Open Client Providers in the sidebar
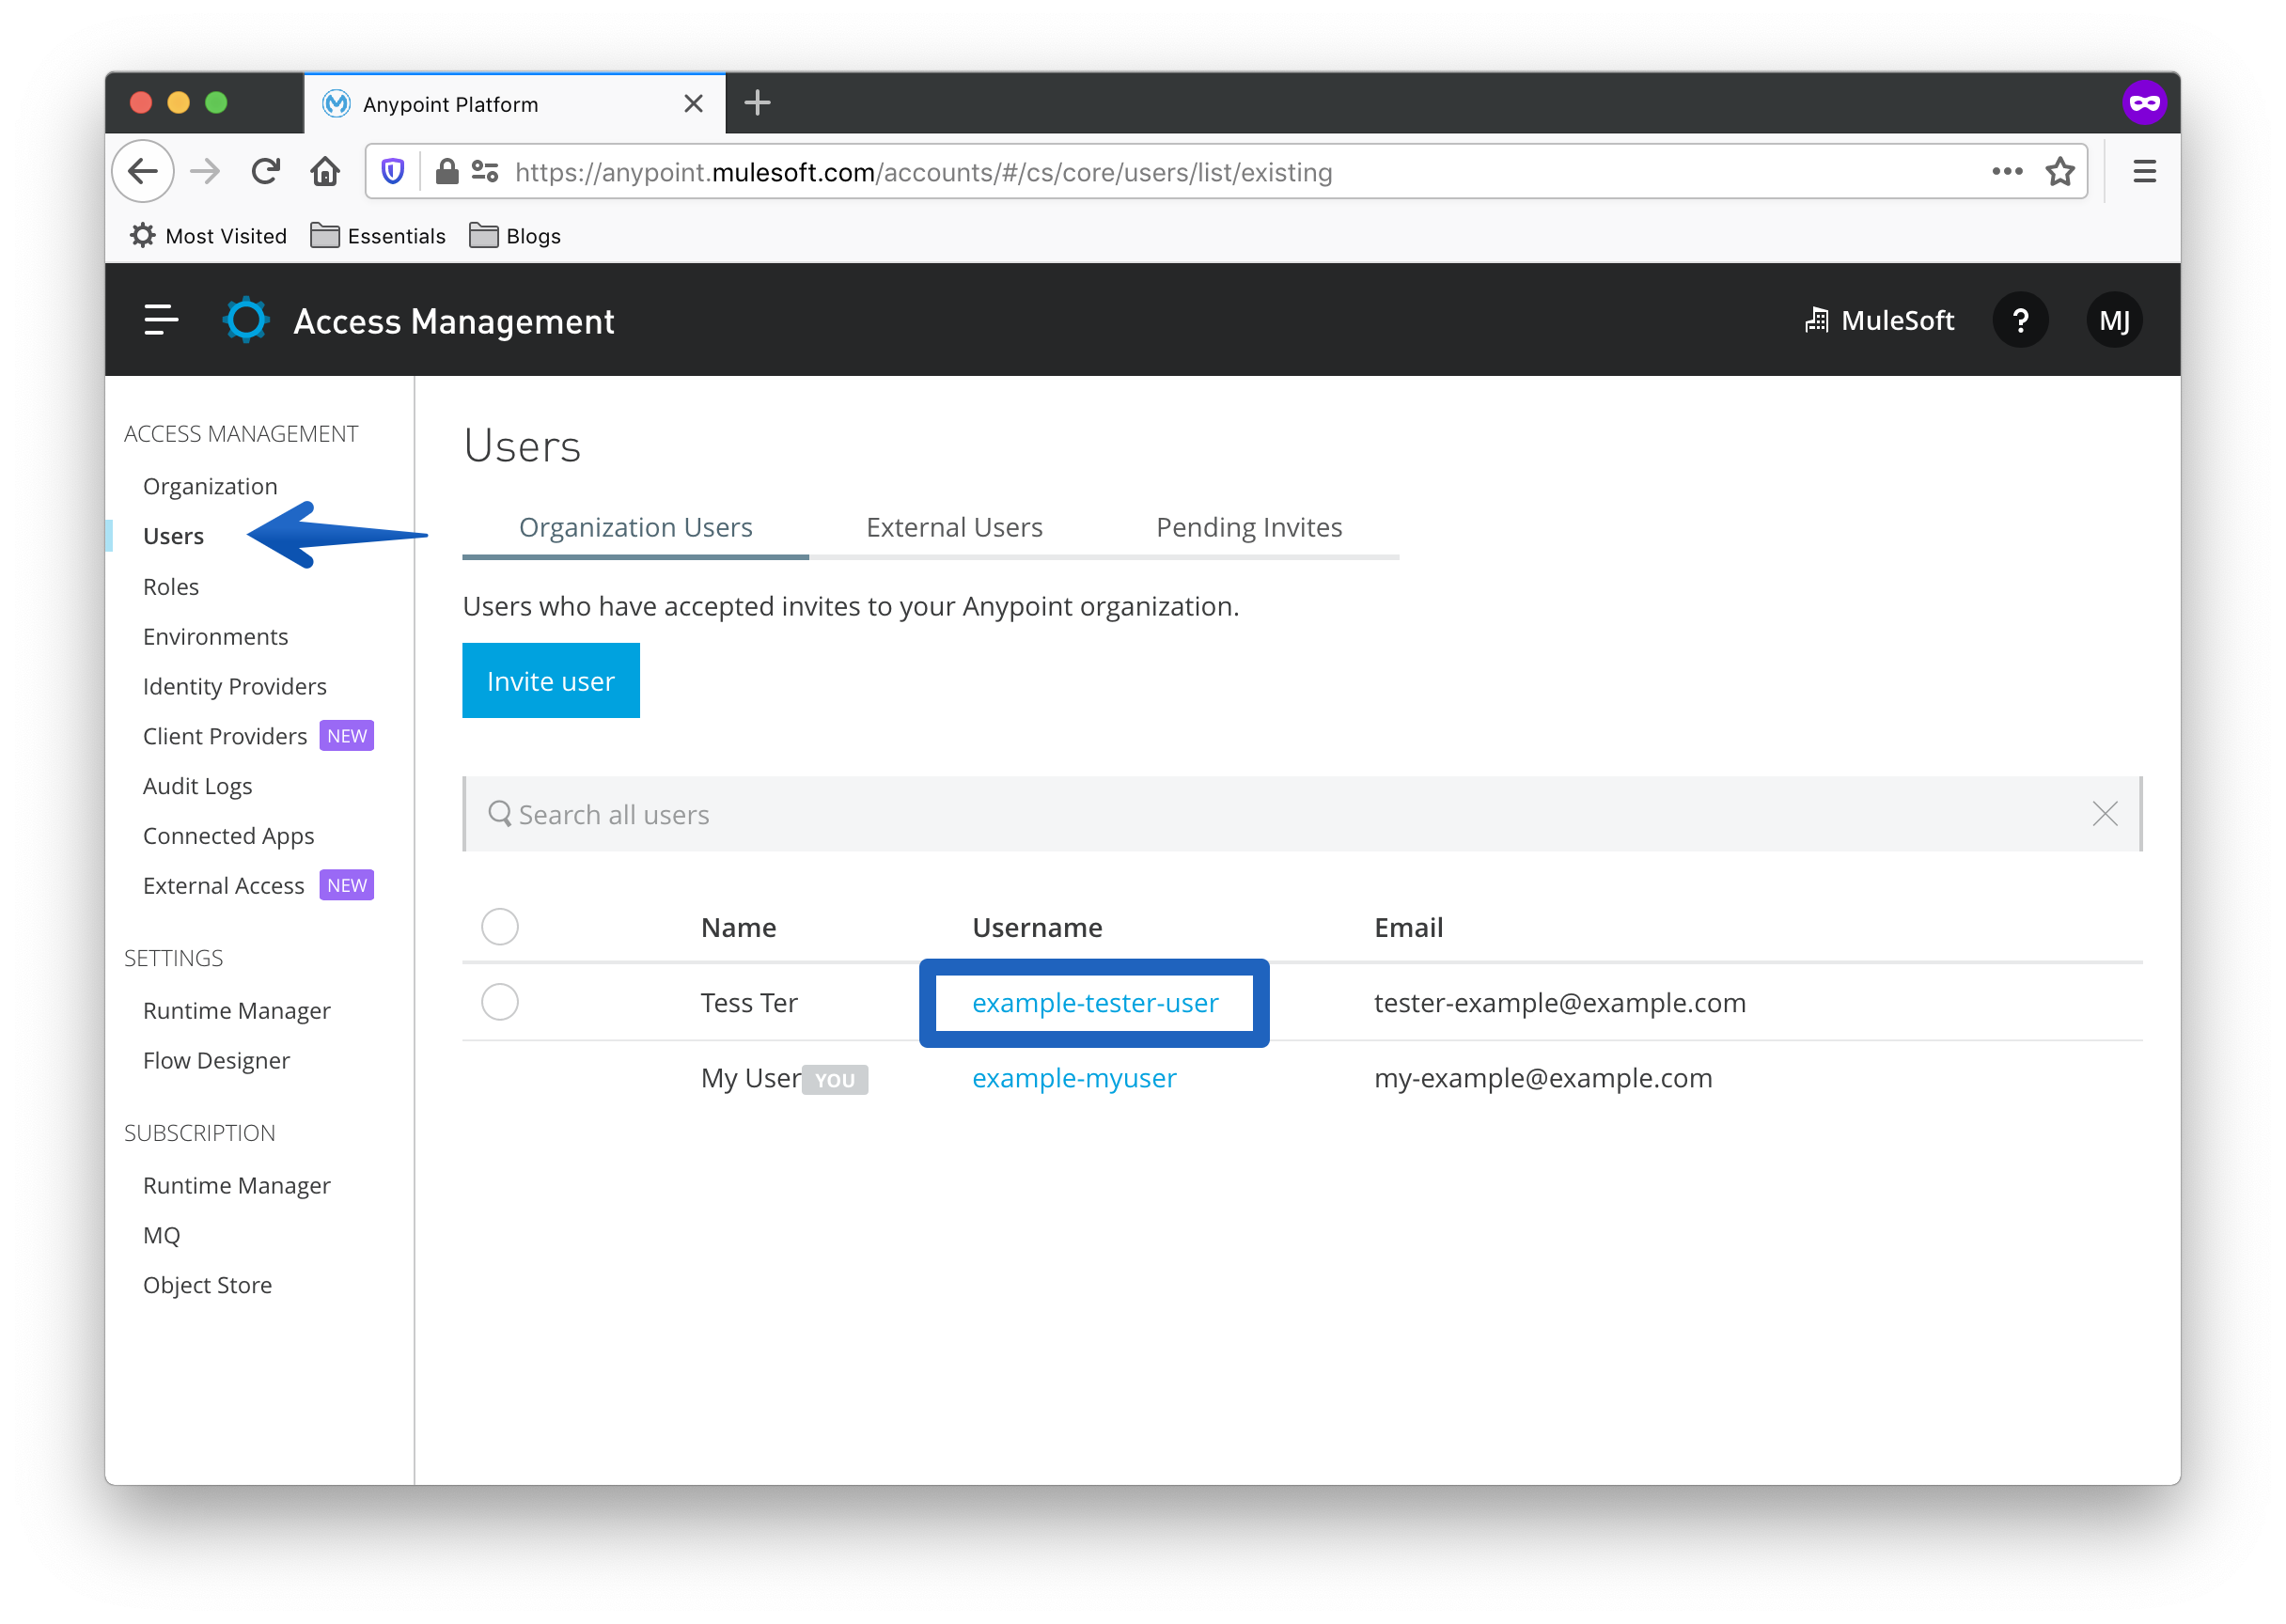2286x1624 pixels. click(225, 736)
